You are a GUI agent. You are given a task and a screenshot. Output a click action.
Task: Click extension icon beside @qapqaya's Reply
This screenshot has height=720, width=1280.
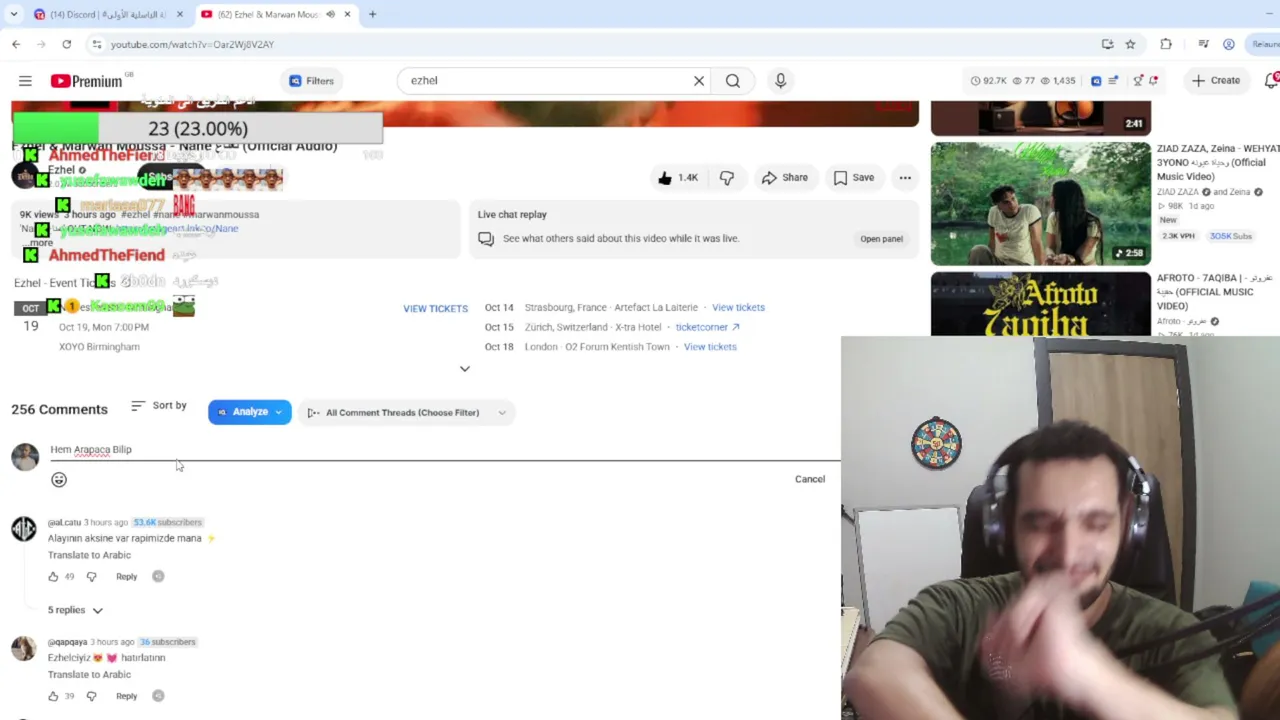pyautogui.click(x=158, y=696)
